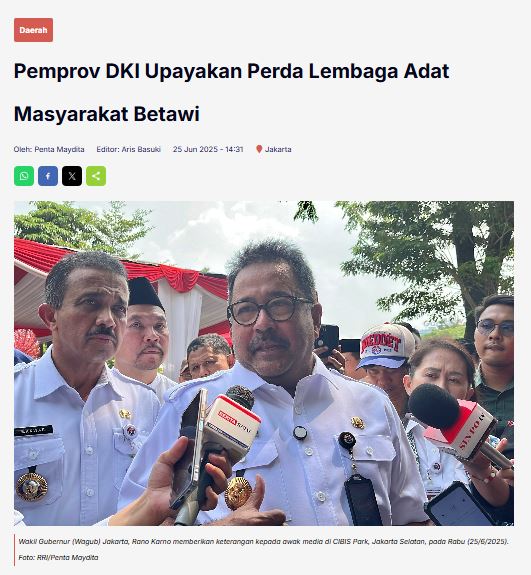Image resolution: width=531 pixels, height=575 pixels.
Task: Click the black peci hat in the photo
Action: 145,293
